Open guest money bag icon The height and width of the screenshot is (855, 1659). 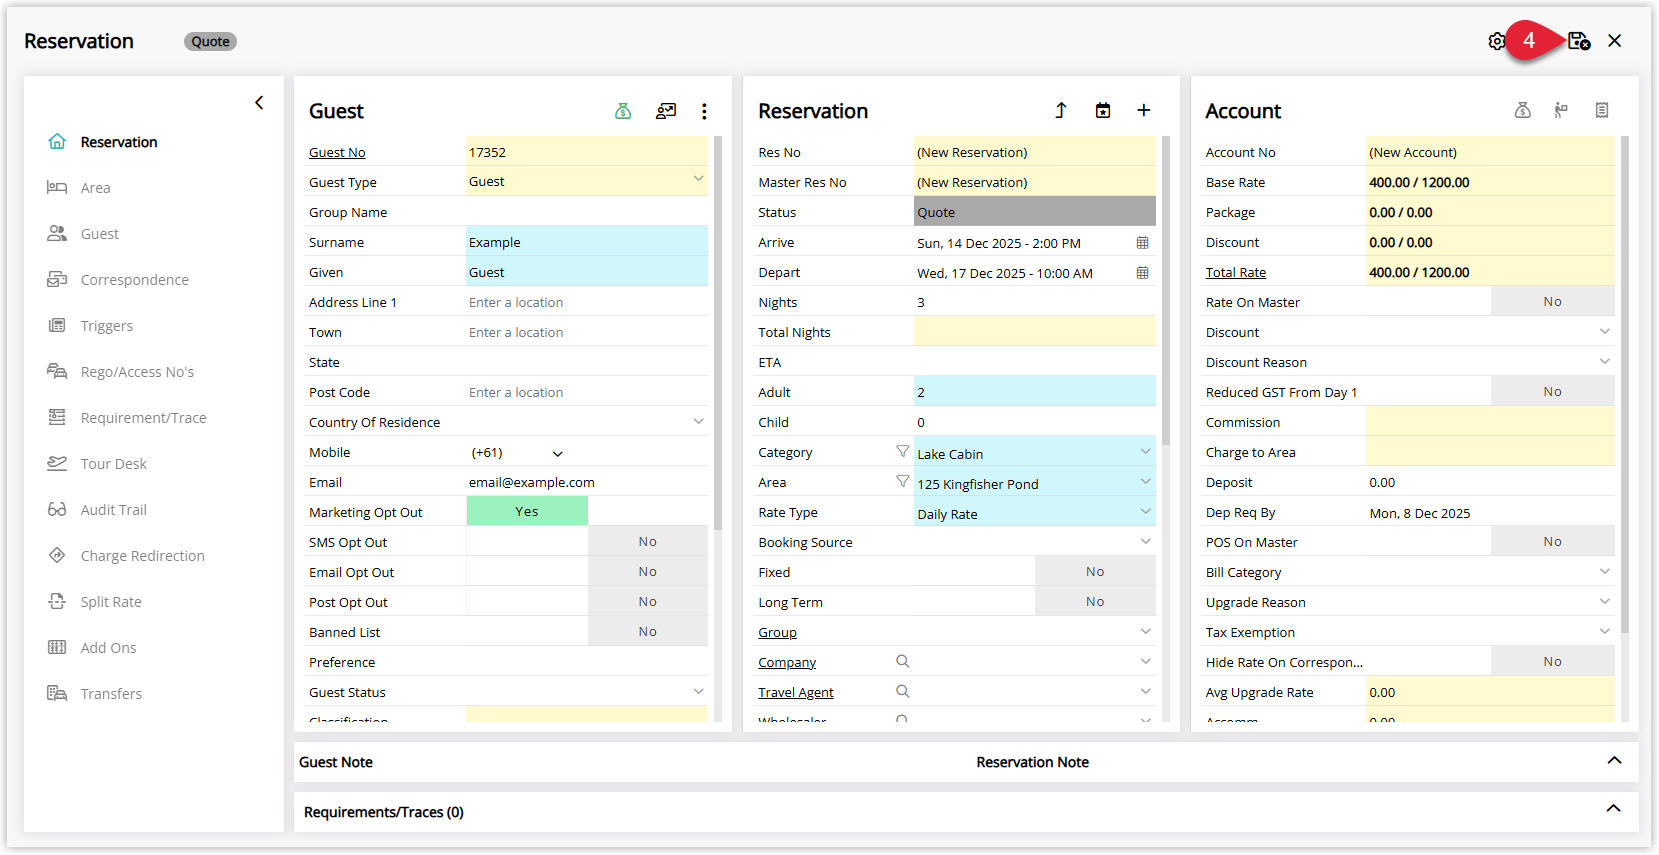pyautogui.click(x=623, y=111)
